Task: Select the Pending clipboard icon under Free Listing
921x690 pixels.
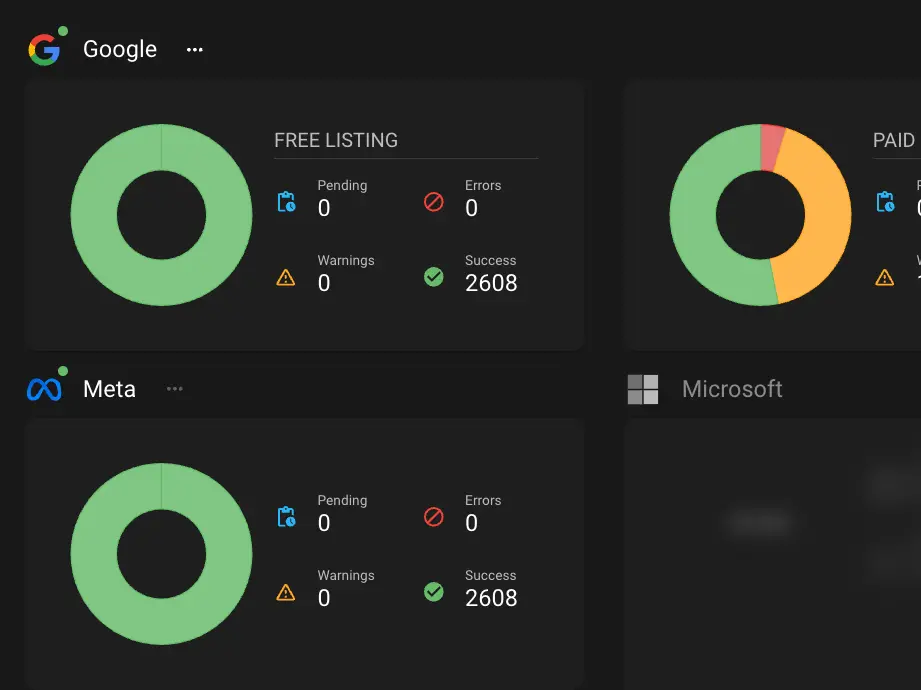Action: point(286,201)
